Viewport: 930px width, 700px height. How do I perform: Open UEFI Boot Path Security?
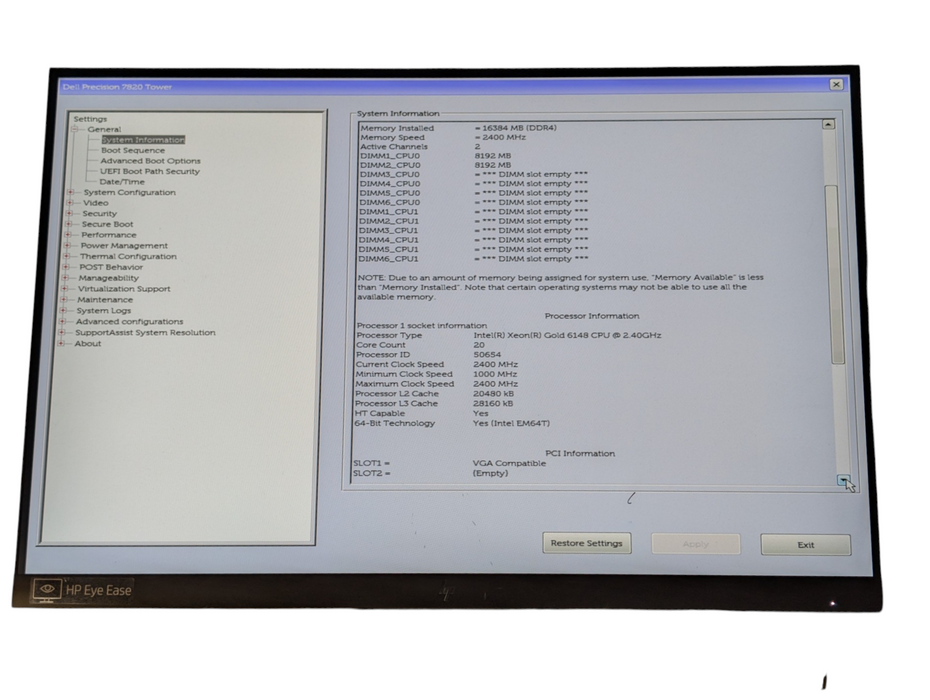pos(150,171)
